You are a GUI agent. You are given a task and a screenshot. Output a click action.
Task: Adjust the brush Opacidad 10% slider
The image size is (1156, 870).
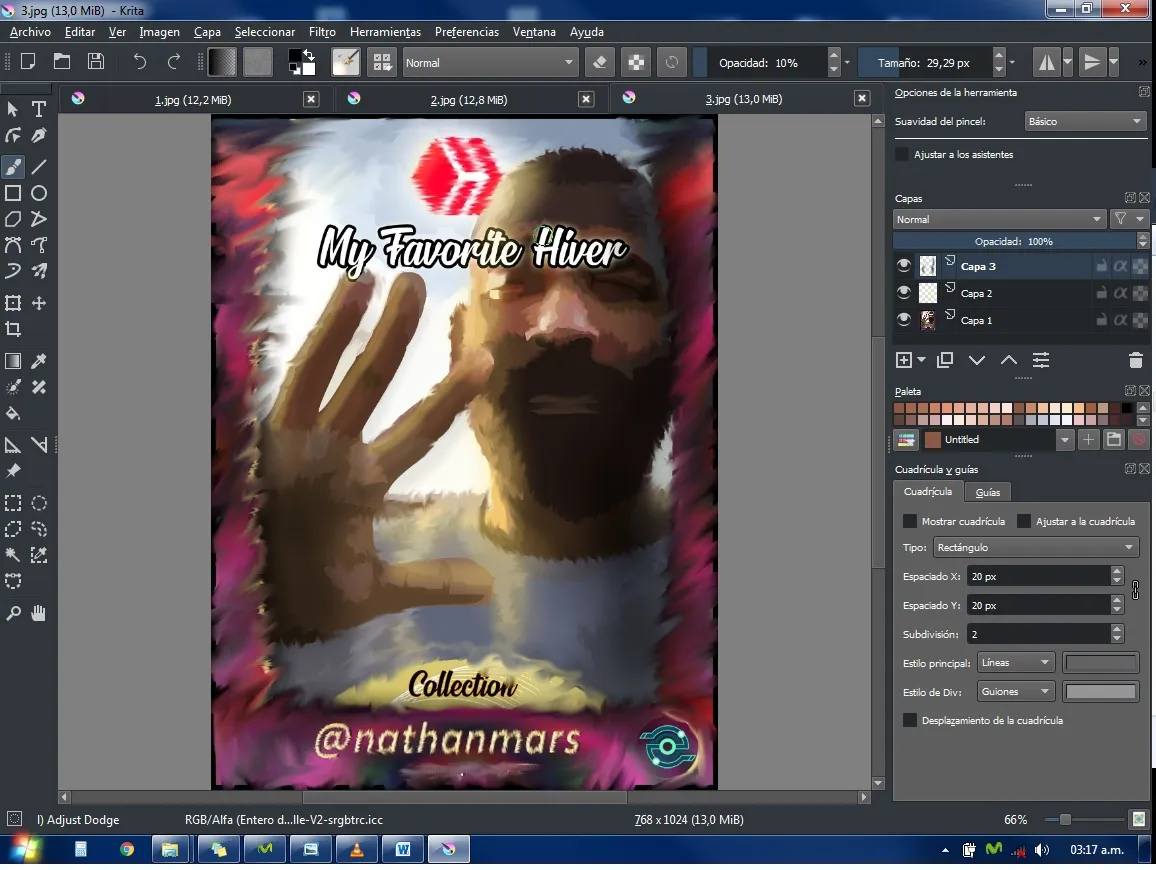[x=759, y=63]
